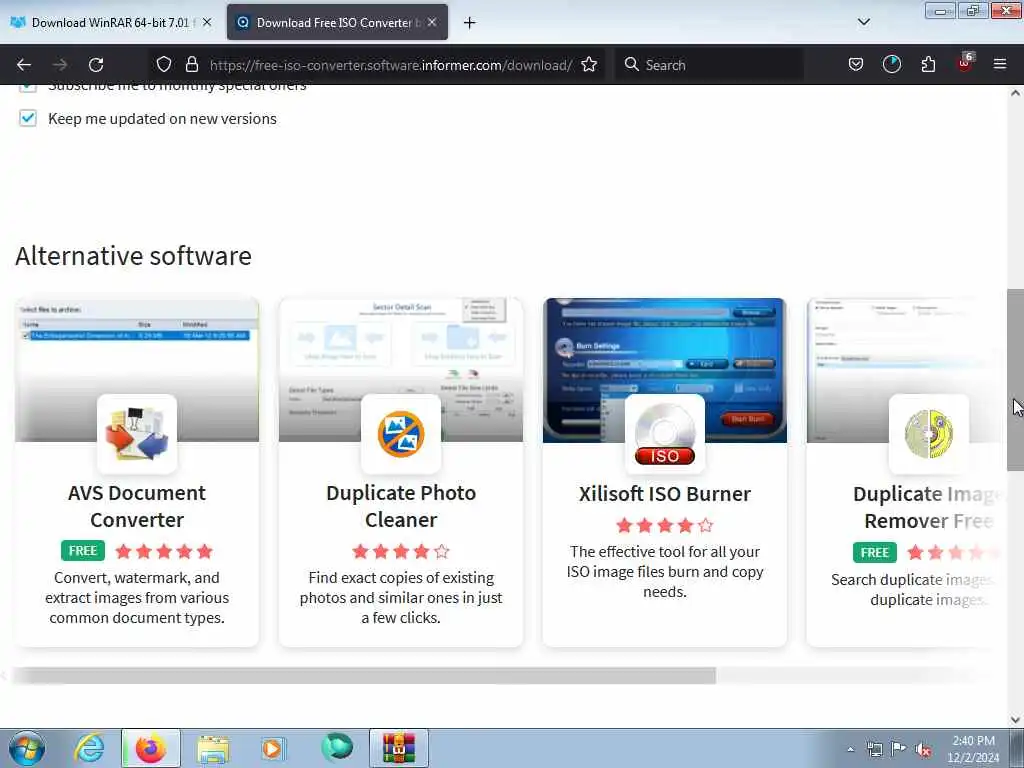Viewport: 1024px width, 768px height.
Task: Open the Xilisoft ISO Burner disc icon
Action: coord(665,434)
